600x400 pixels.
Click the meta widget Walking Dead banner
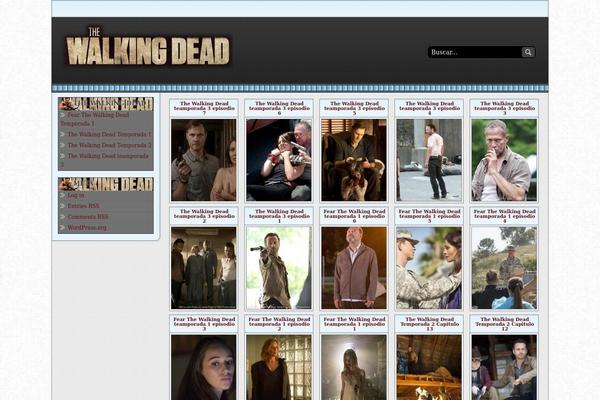click(x=106, y=184)
